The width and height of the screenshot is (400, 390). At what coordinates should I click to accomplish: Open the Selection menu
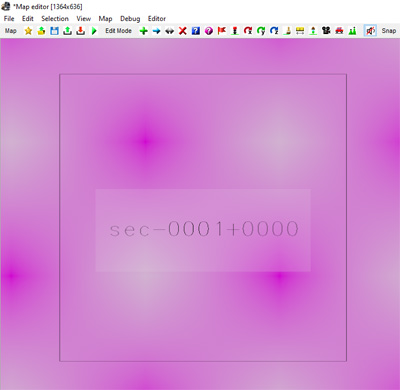pyautogui.click(x=55, y=19)
